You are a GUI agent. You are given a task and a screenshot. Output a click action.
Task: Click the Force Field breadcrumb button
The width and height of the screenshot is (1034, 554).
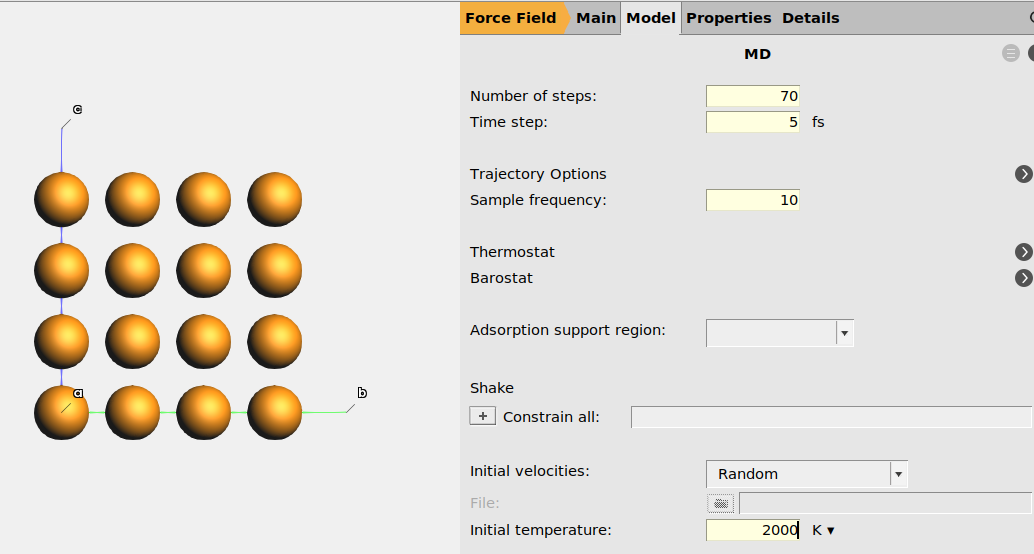[x=510, y=18]
